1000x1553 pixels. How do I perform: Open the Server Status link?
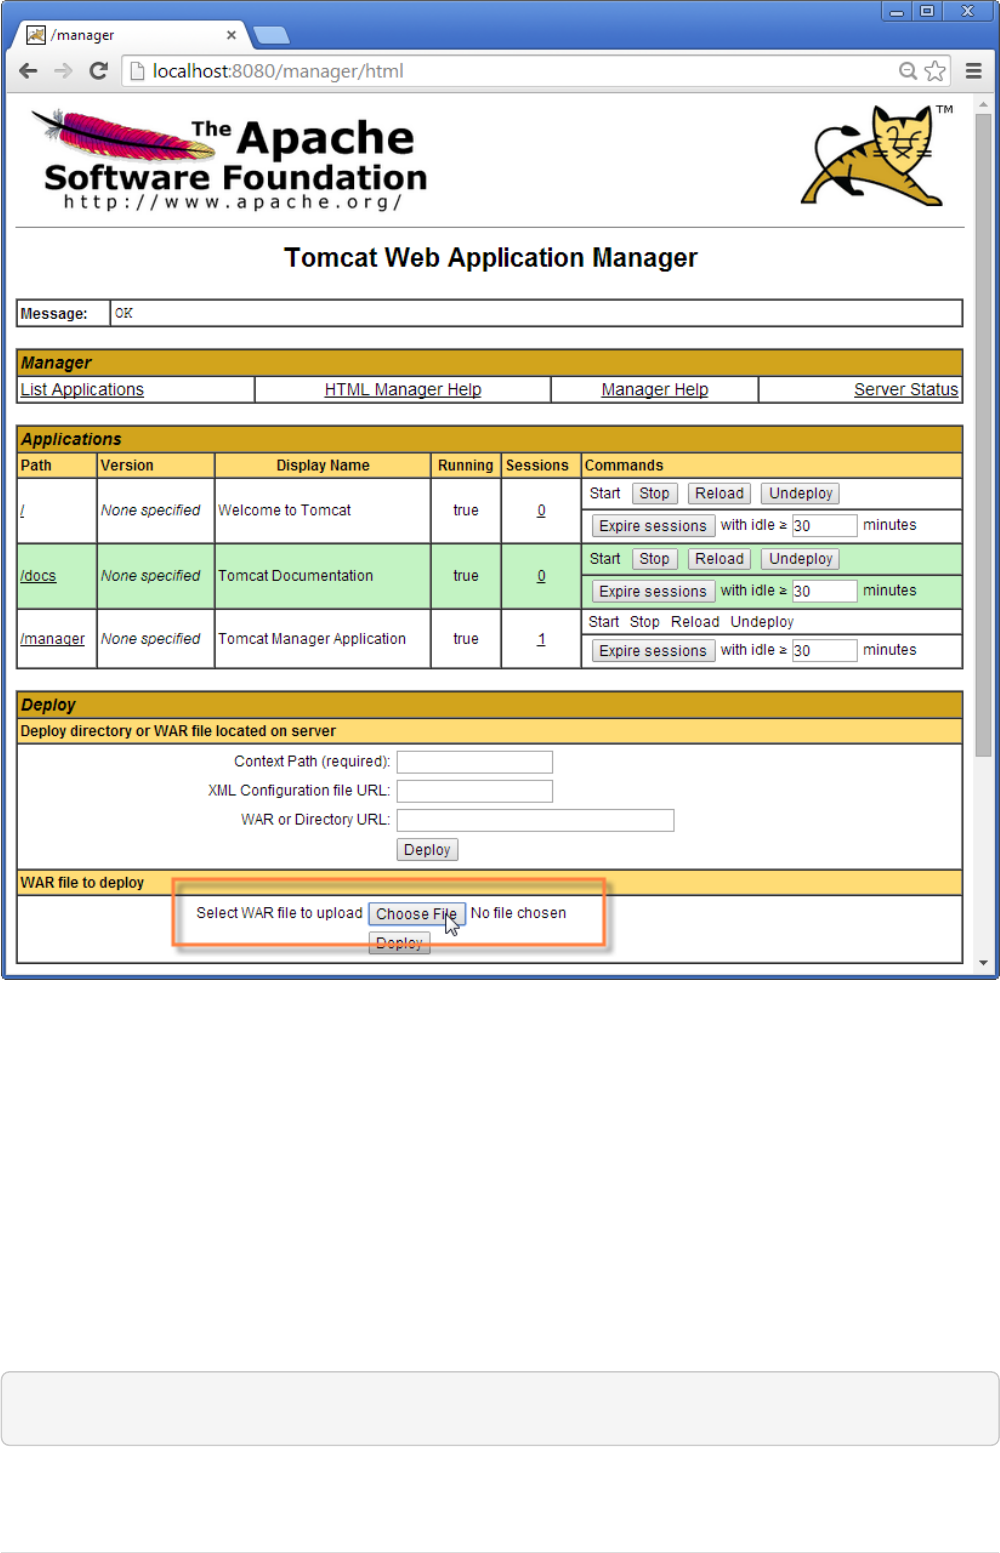[906, 389]
